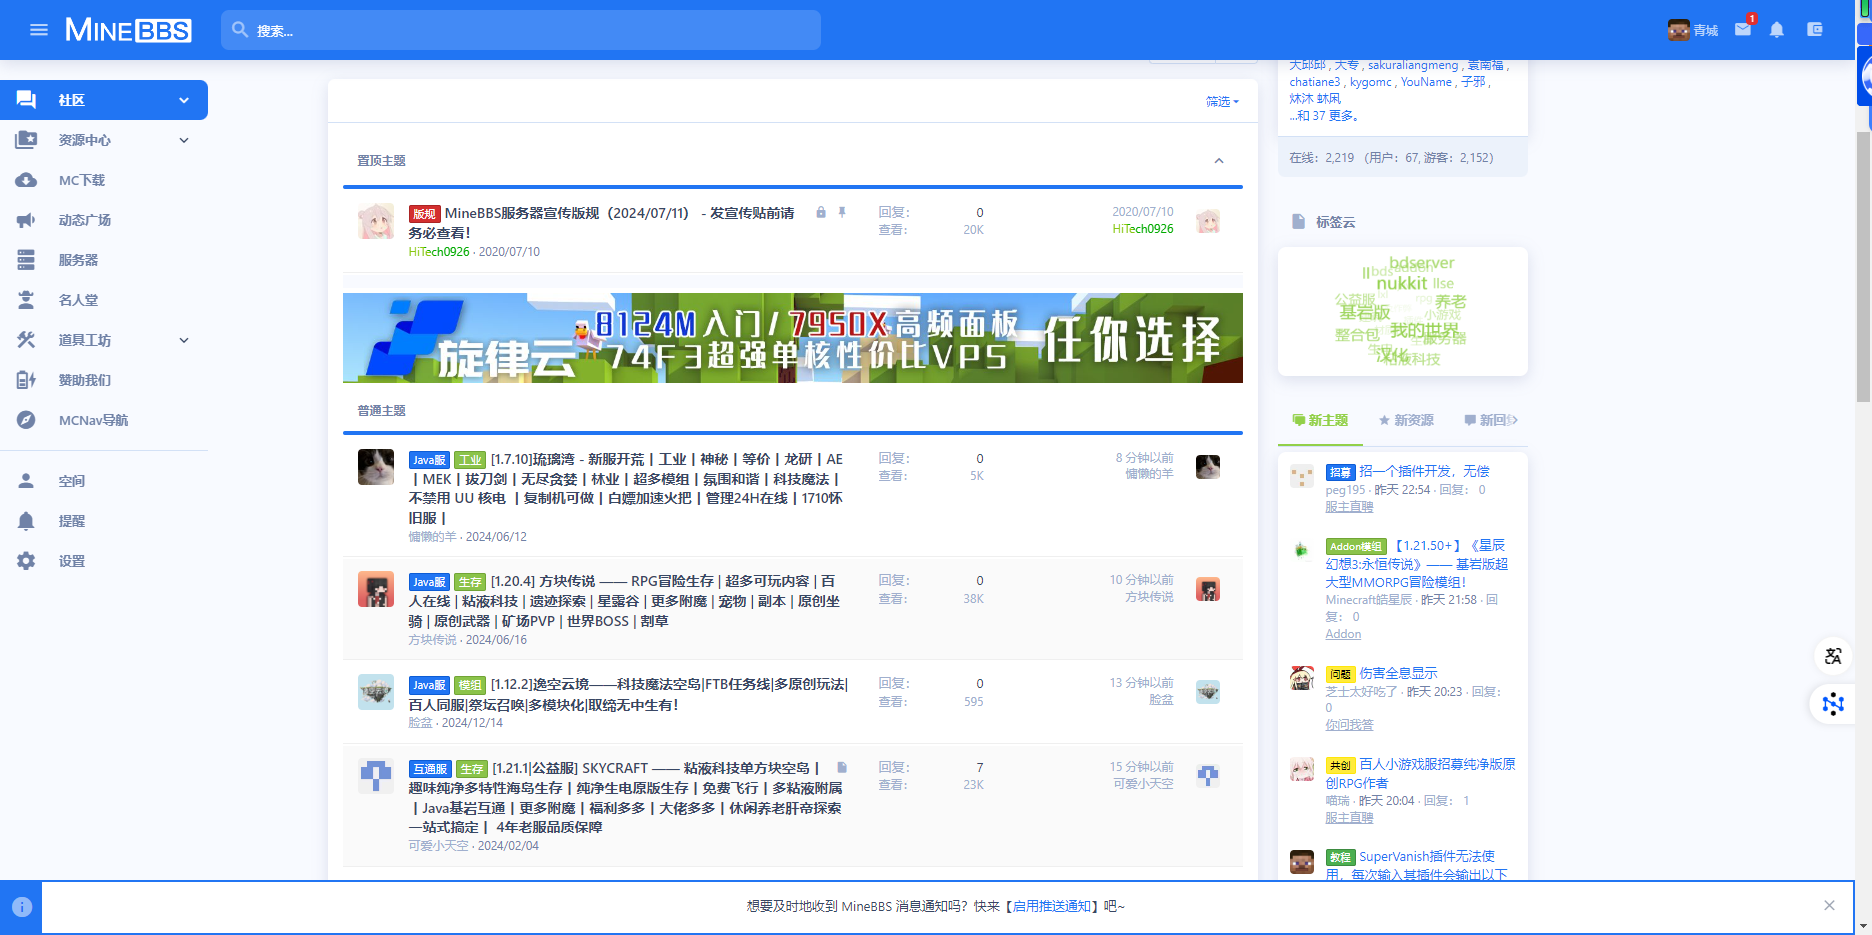Click the 资源中心 starred folder icon
Image resolution: width=1872 pixels, height=935 pixels.
pos(26,140)
